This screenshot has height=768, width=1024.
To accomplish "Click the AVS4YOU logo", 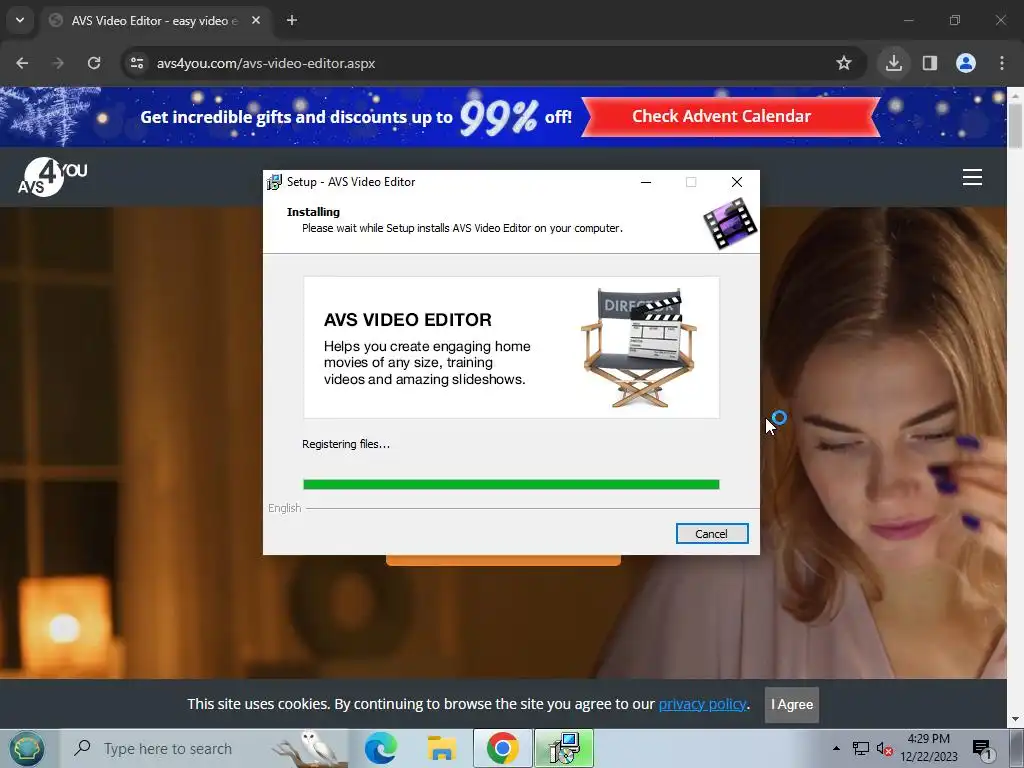I will [x=52, y=177].
